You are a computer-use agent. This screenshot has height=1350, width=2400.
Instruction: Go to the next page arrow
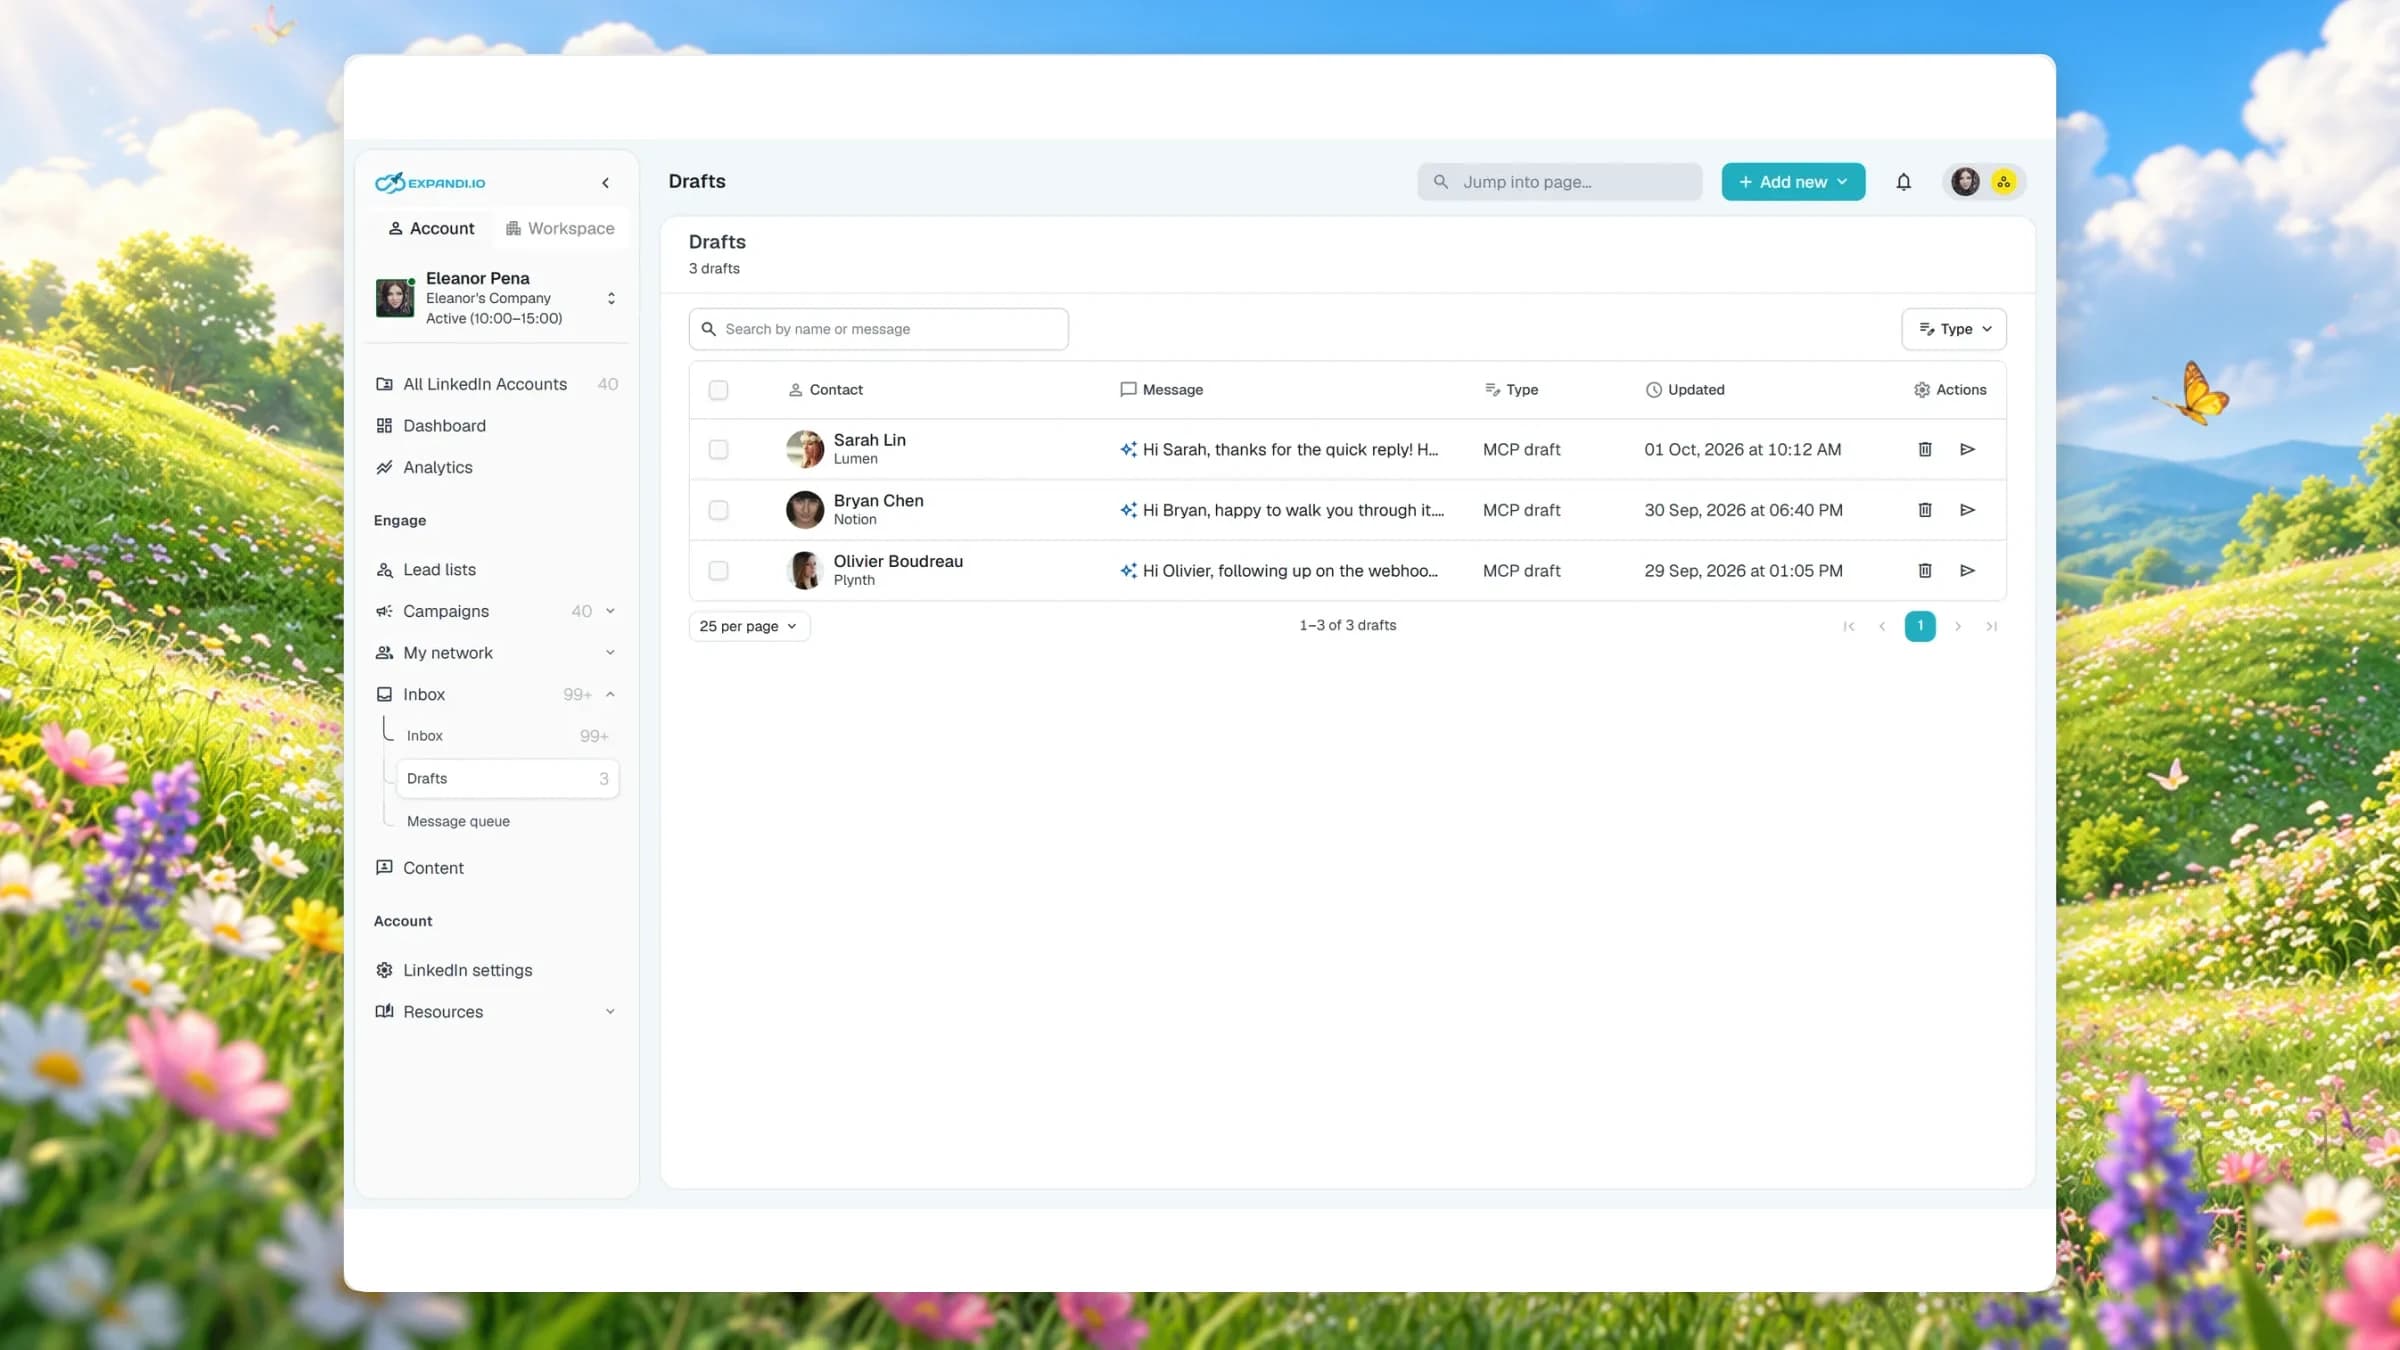click(1958, 626)
